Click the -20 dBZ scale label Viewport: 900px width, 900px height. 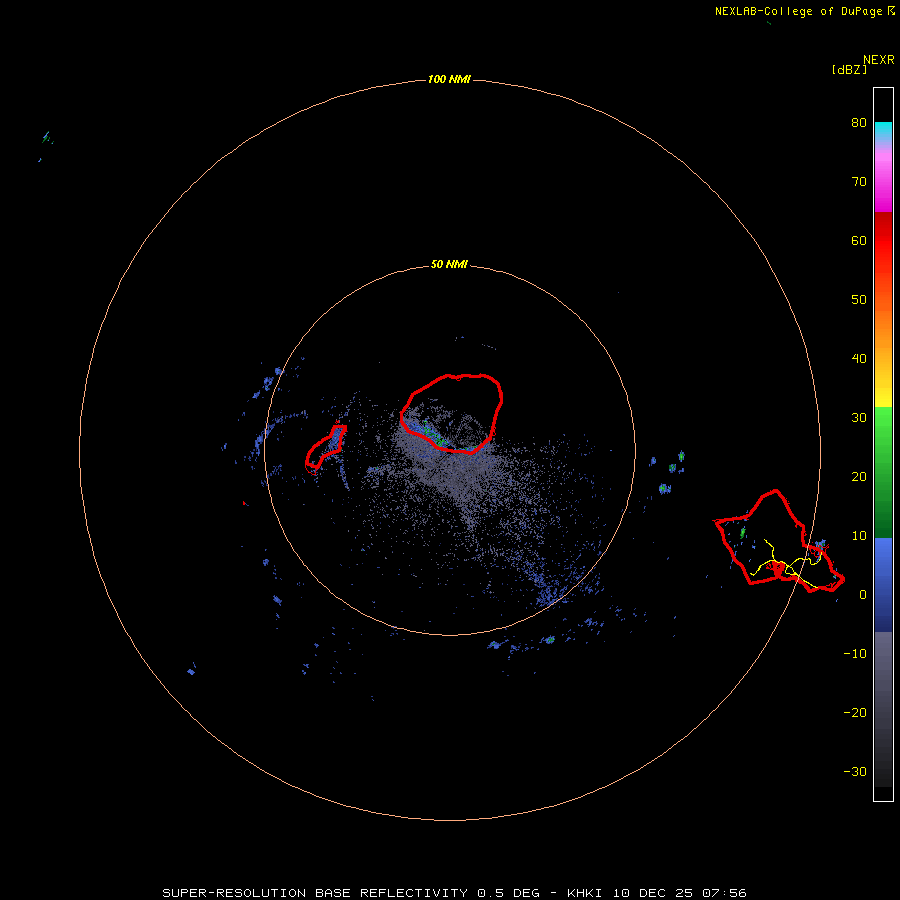(855, 712)
